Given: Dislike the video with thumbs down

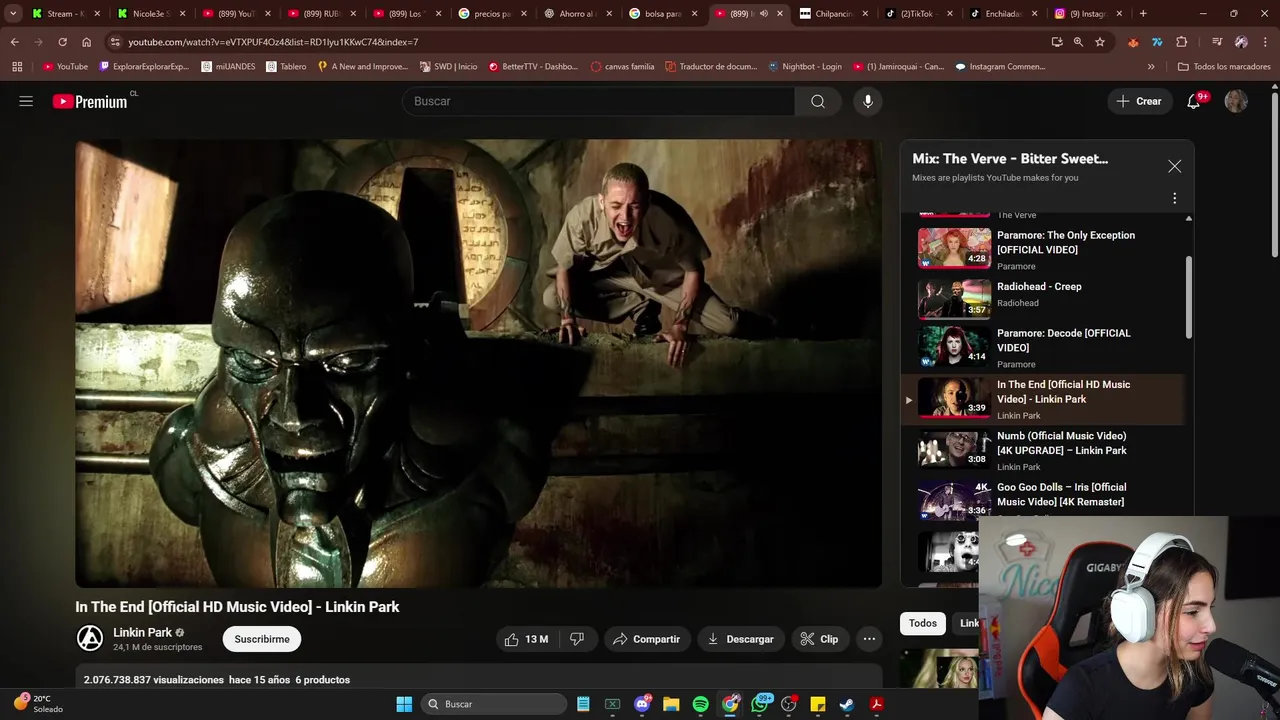Looking at the screenshot, I should click(x=577, y=639).
